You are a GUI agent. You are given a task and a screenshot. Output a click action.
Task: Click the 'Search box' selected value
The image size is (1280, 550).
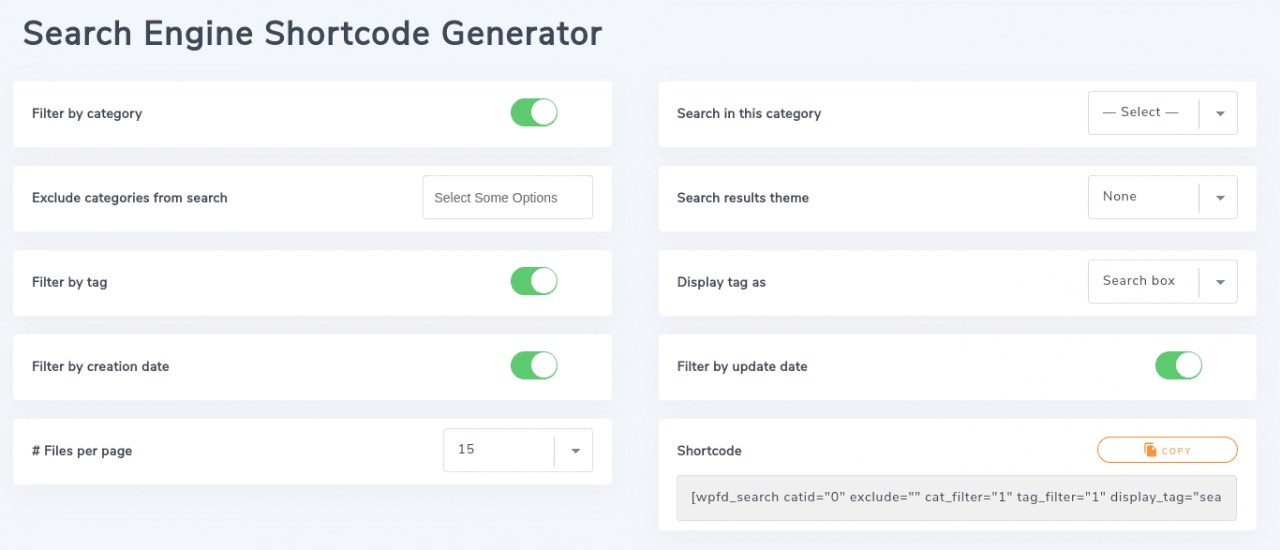1139,281
